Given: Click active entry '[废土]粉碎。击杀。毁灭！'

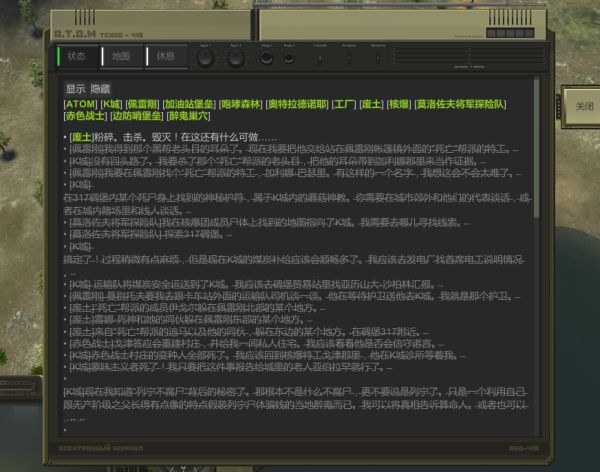Looking at the screenshot, I should click(173, 137).
